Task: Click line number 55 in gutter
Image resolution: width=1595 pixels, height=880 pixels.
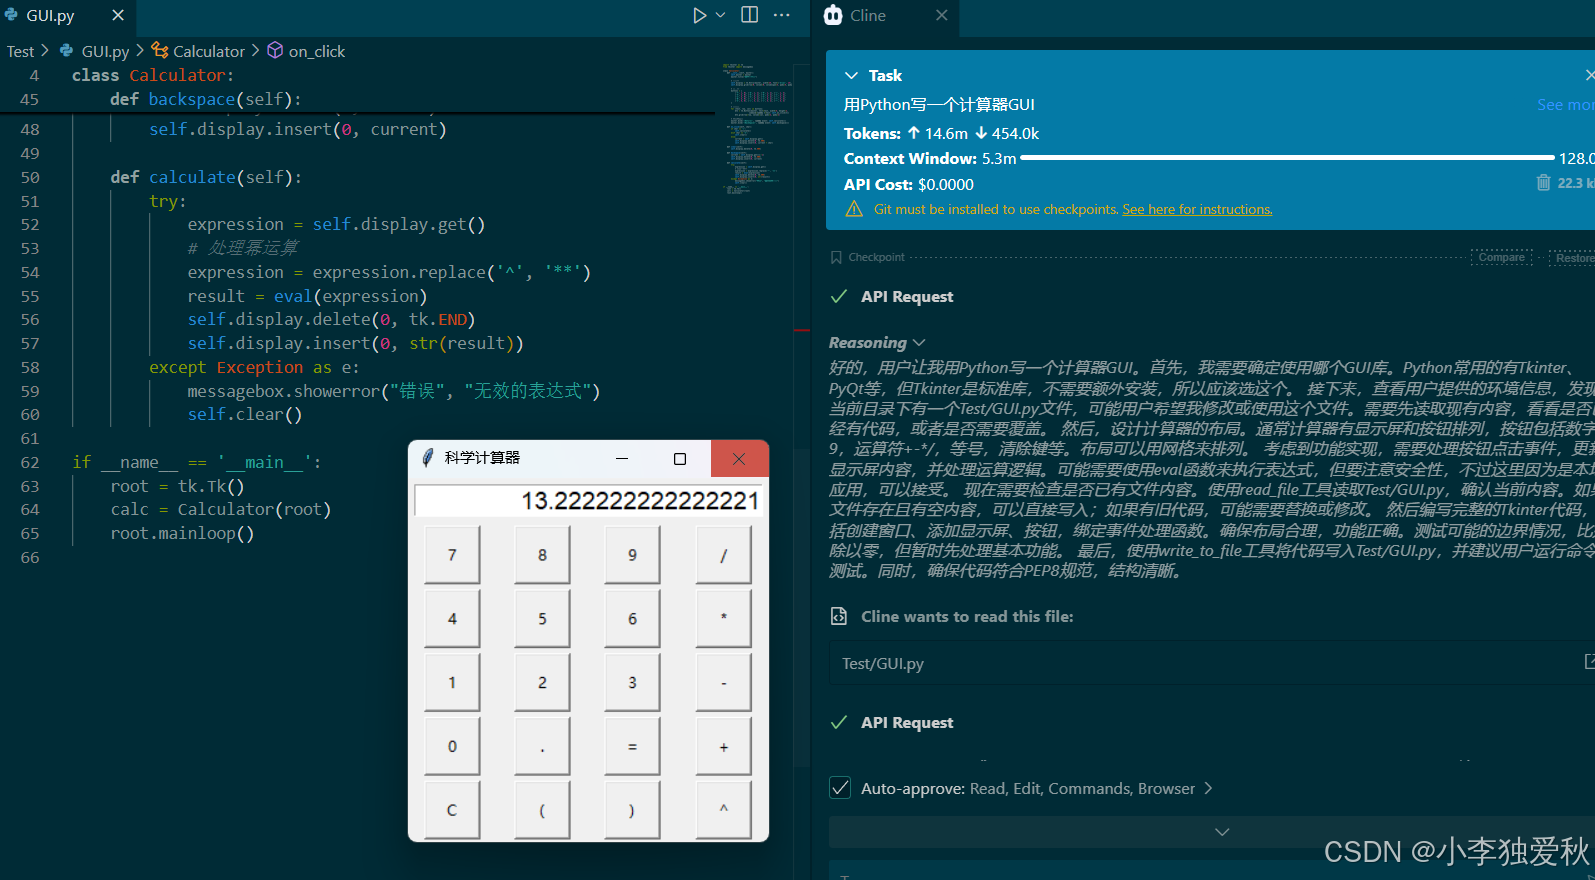Action: point(30,296)
